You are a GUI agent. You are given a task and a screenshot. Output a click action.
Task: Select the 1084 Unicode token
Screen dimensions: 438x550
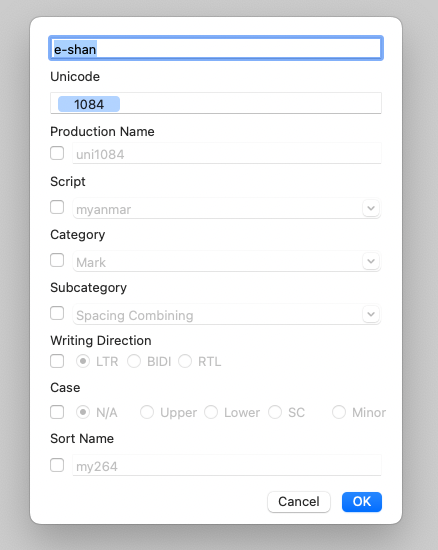[89, 104]
